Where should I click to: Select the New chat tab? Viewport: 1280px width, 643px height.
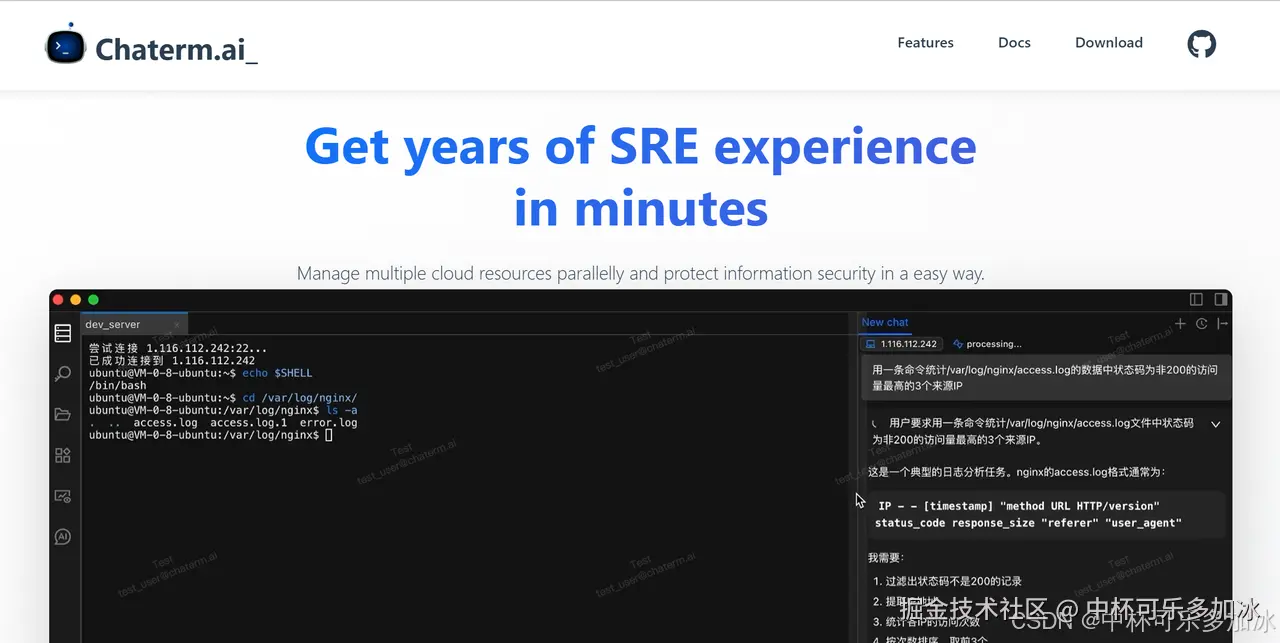(x=885, y=322)
